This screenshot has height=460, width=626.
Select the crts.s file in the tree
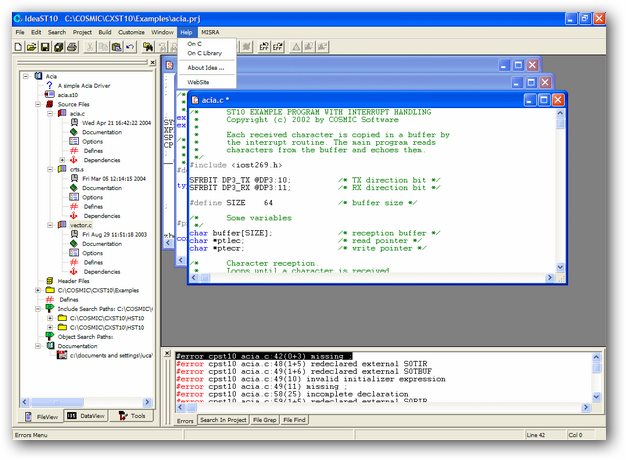(x=77, y=169)
